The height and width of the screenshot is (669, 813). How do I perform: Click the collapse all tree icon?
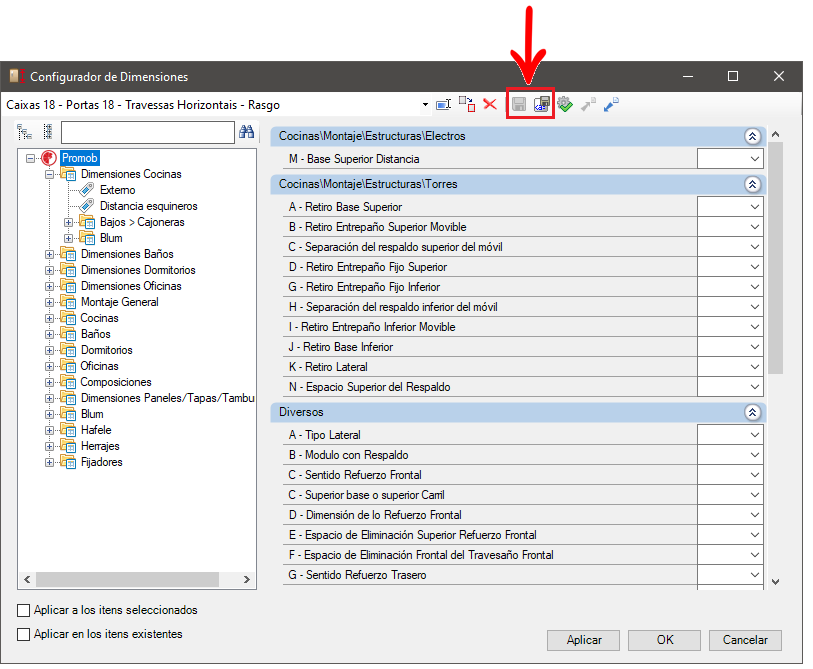point(47,132)
